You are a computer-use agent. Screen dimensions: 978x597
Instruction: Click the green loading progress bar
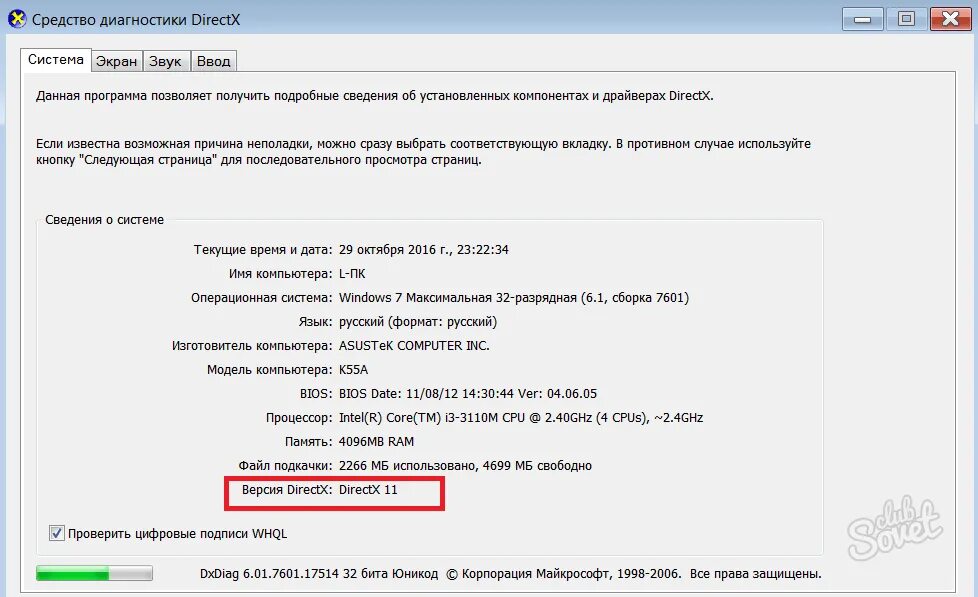(94, 573)
